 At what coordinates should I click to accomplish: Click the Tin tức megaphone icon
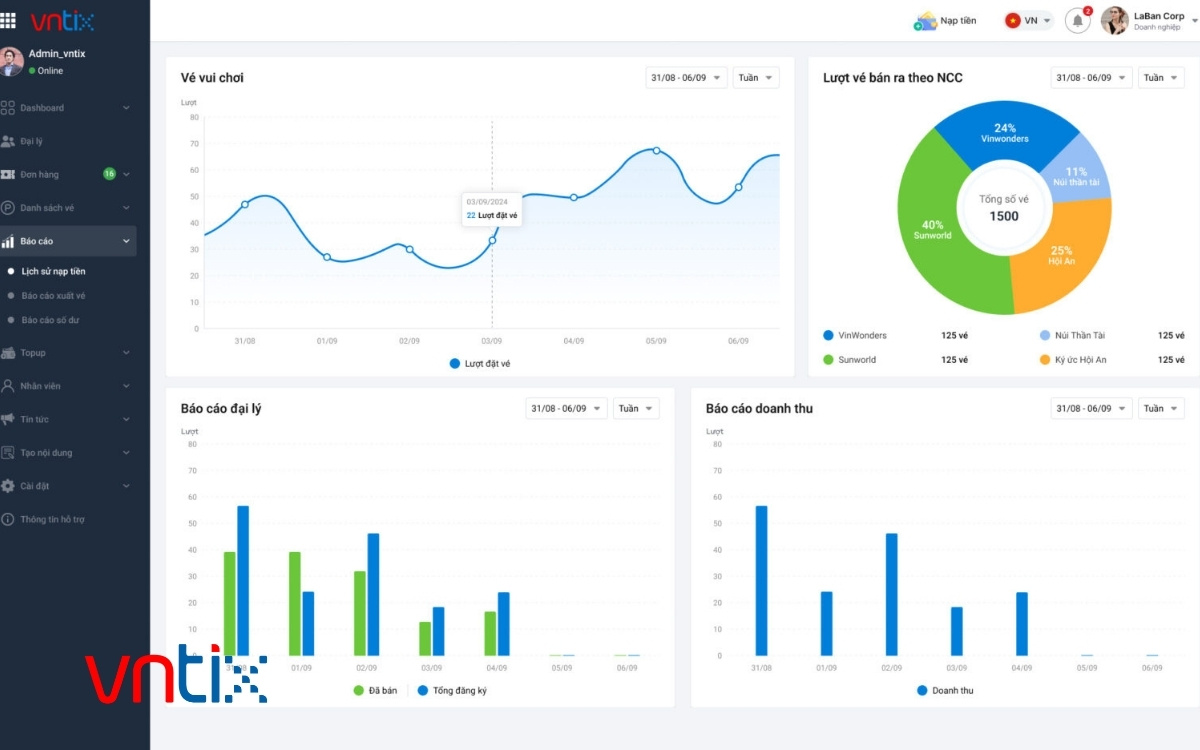click(9, 419)
